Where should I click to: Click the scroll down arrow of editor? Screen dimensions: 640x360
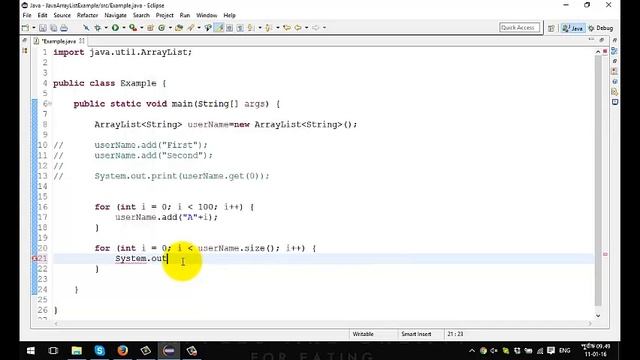click(598, 316)
